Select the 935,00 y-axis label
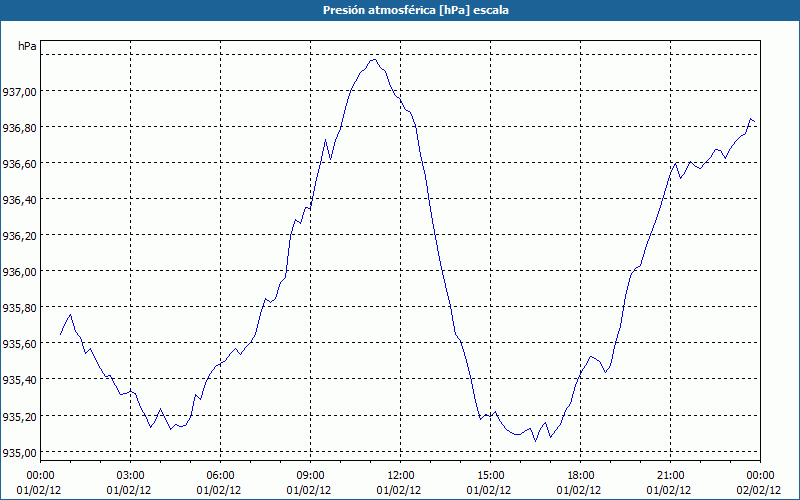800x500 pixels. pyautogui.click(x=20, y=453)
